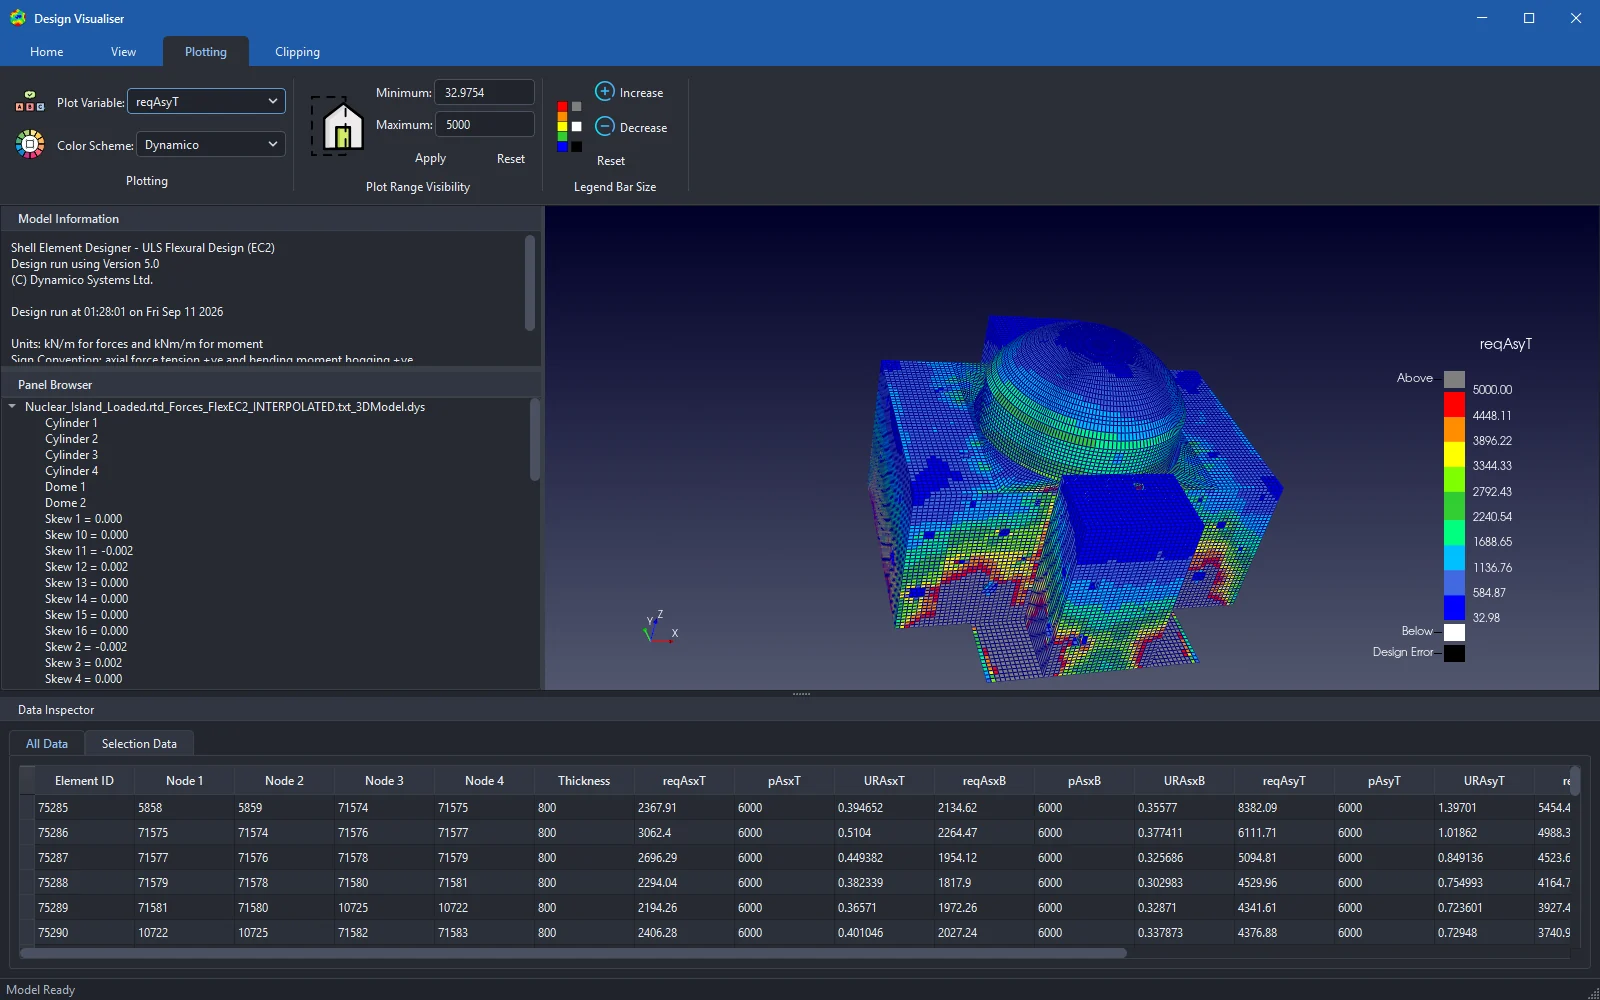Click the Maximum value field 5000
Viewport: 1600px width, 1000px height.
[x=484, y=124]
